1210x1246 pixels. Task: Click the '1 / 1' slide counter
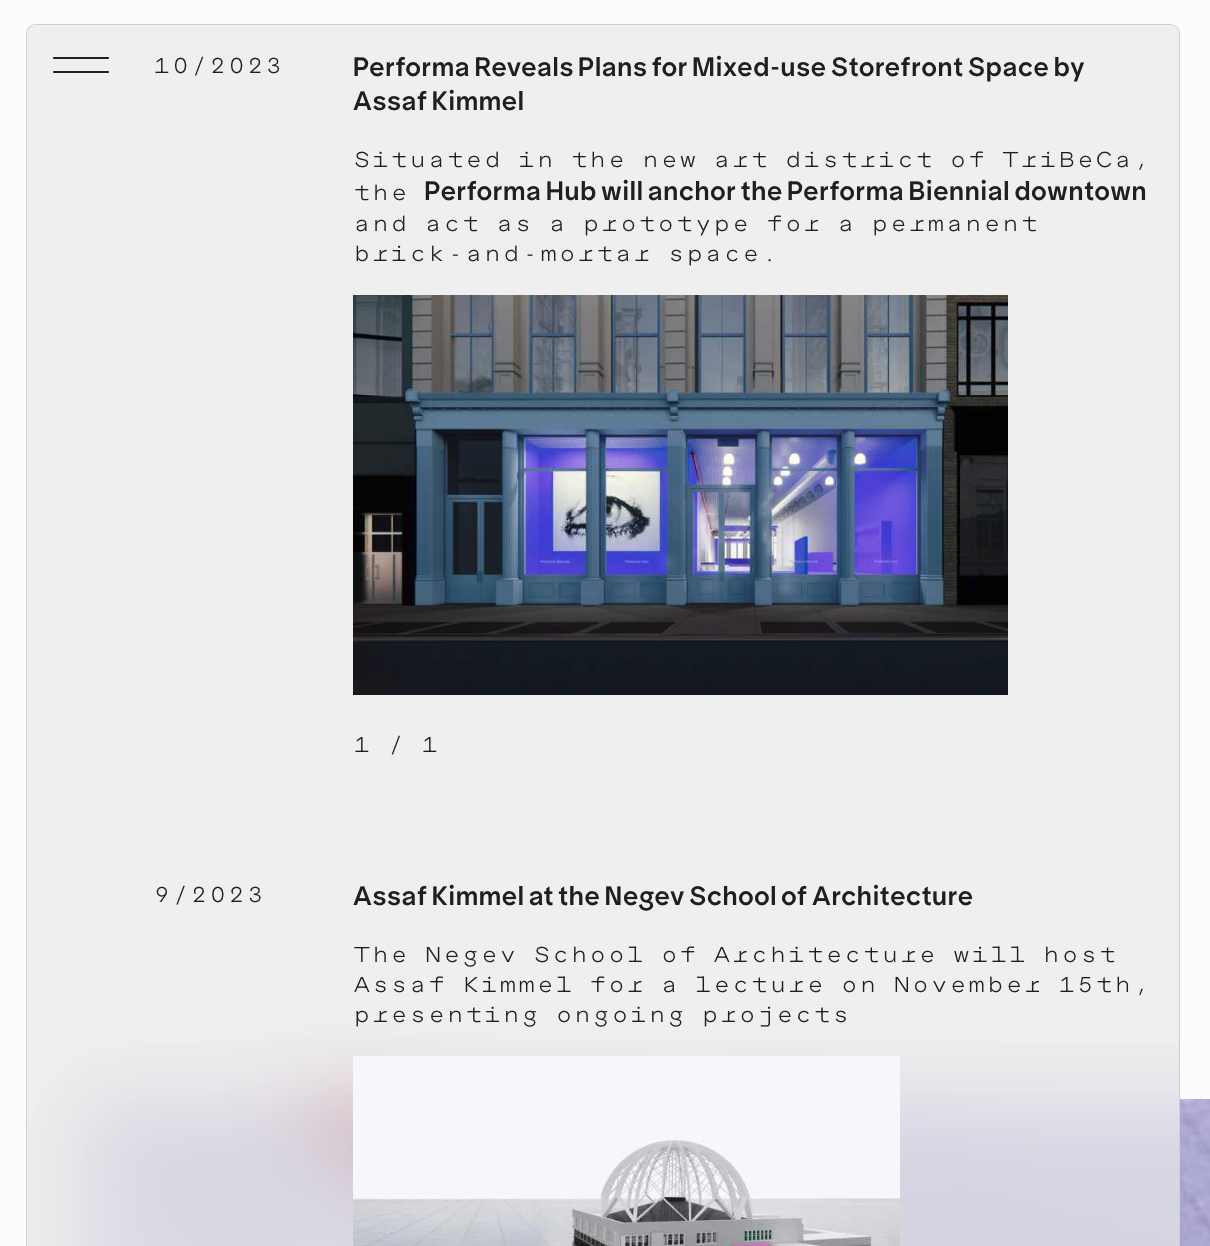click(x=396, y=745)
